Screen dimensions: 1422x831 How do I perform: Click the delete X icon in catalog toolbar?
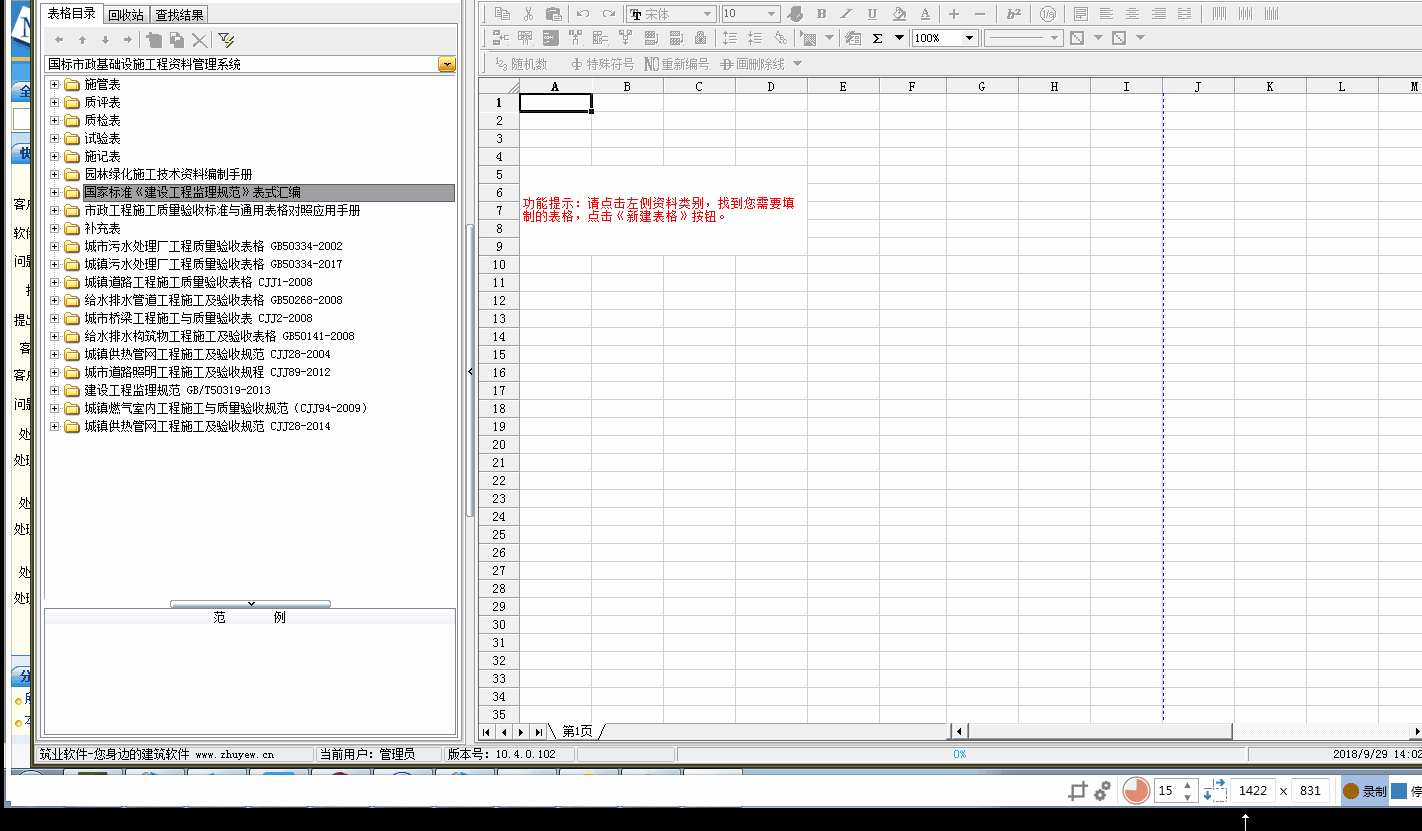coord(199,40)
